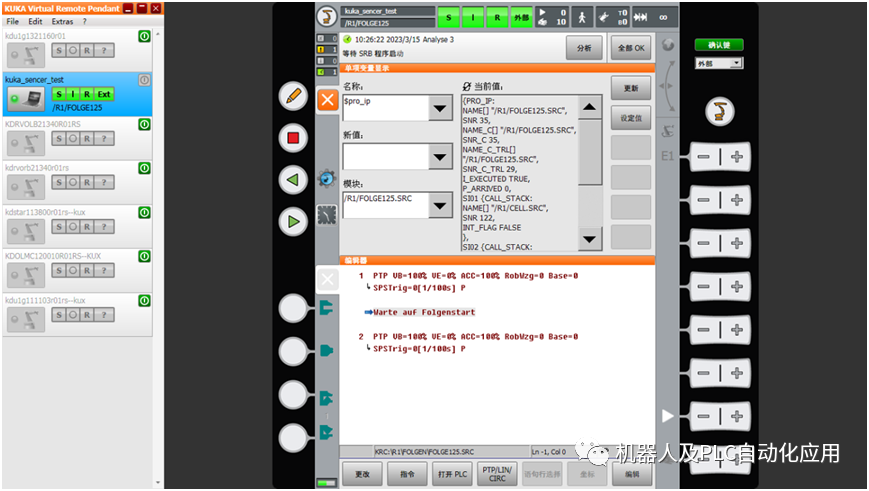Toggle power for kdrvorb21340r01rs
The image size is (869, 491).
pyautogui.click(x=144, y=168)
